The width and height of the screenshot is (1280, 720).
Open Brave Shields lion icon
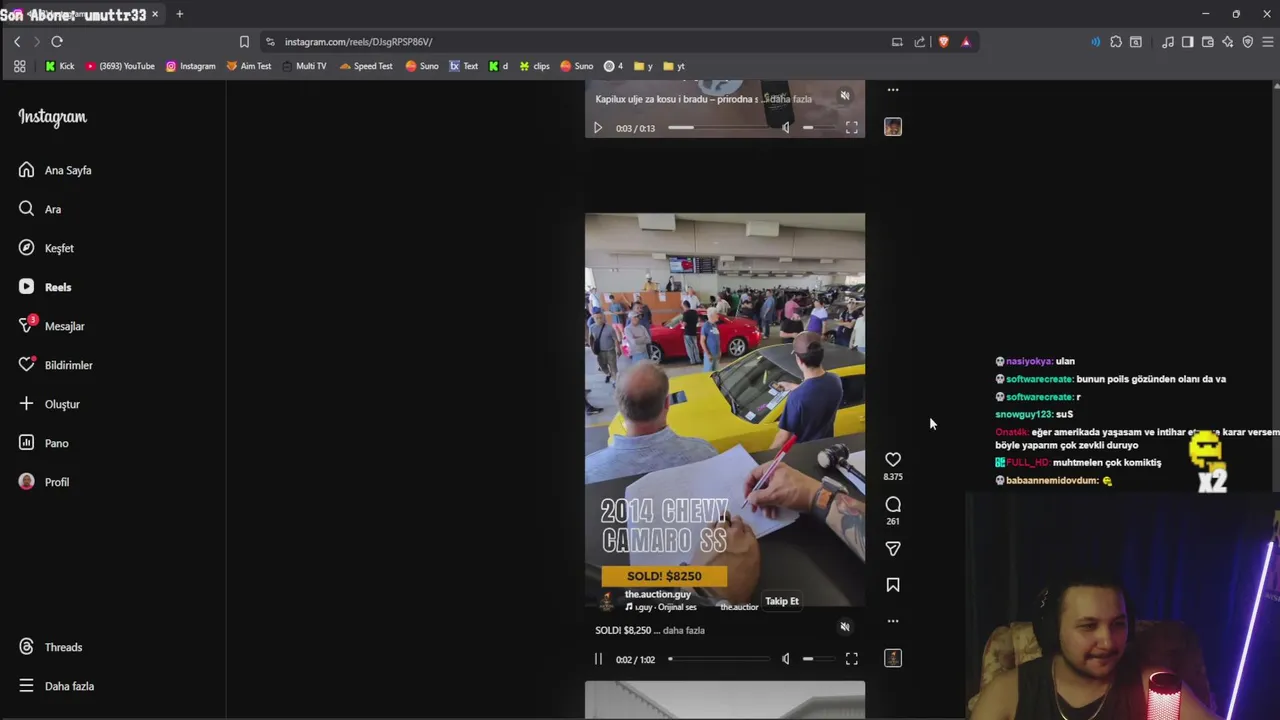click(x=943, y=42)
